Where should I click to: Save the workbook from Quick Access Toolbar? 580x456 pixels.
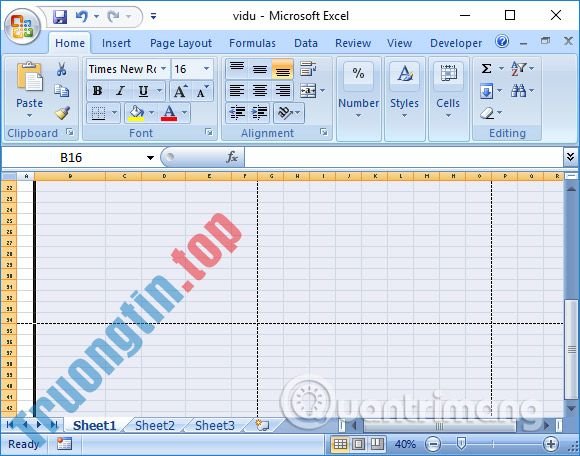click(60, 17)
